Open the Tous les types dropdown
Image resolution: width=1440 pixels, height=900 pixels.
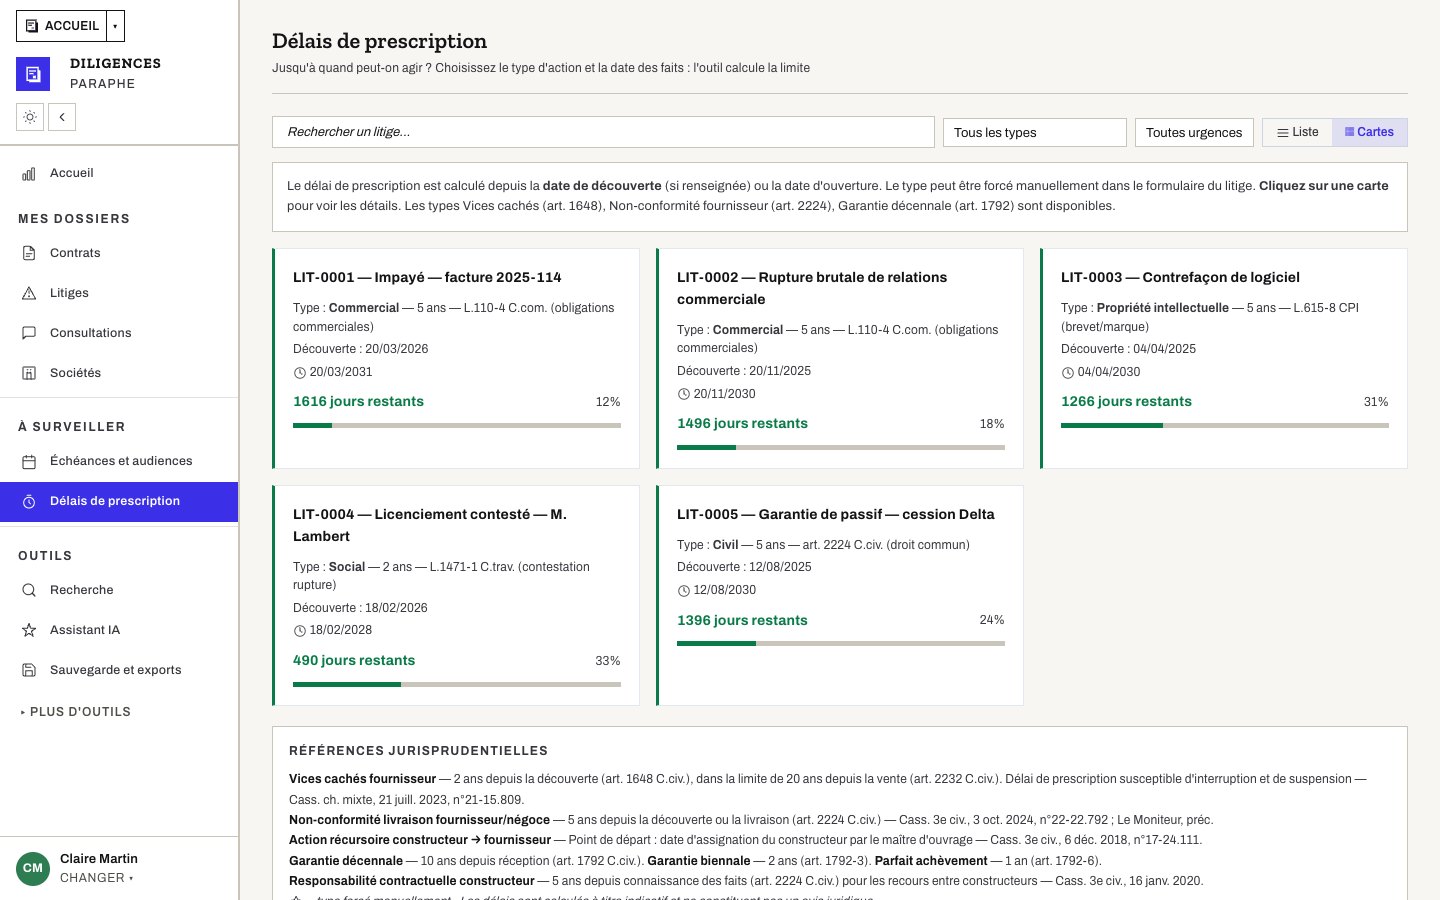(1035, 132)
